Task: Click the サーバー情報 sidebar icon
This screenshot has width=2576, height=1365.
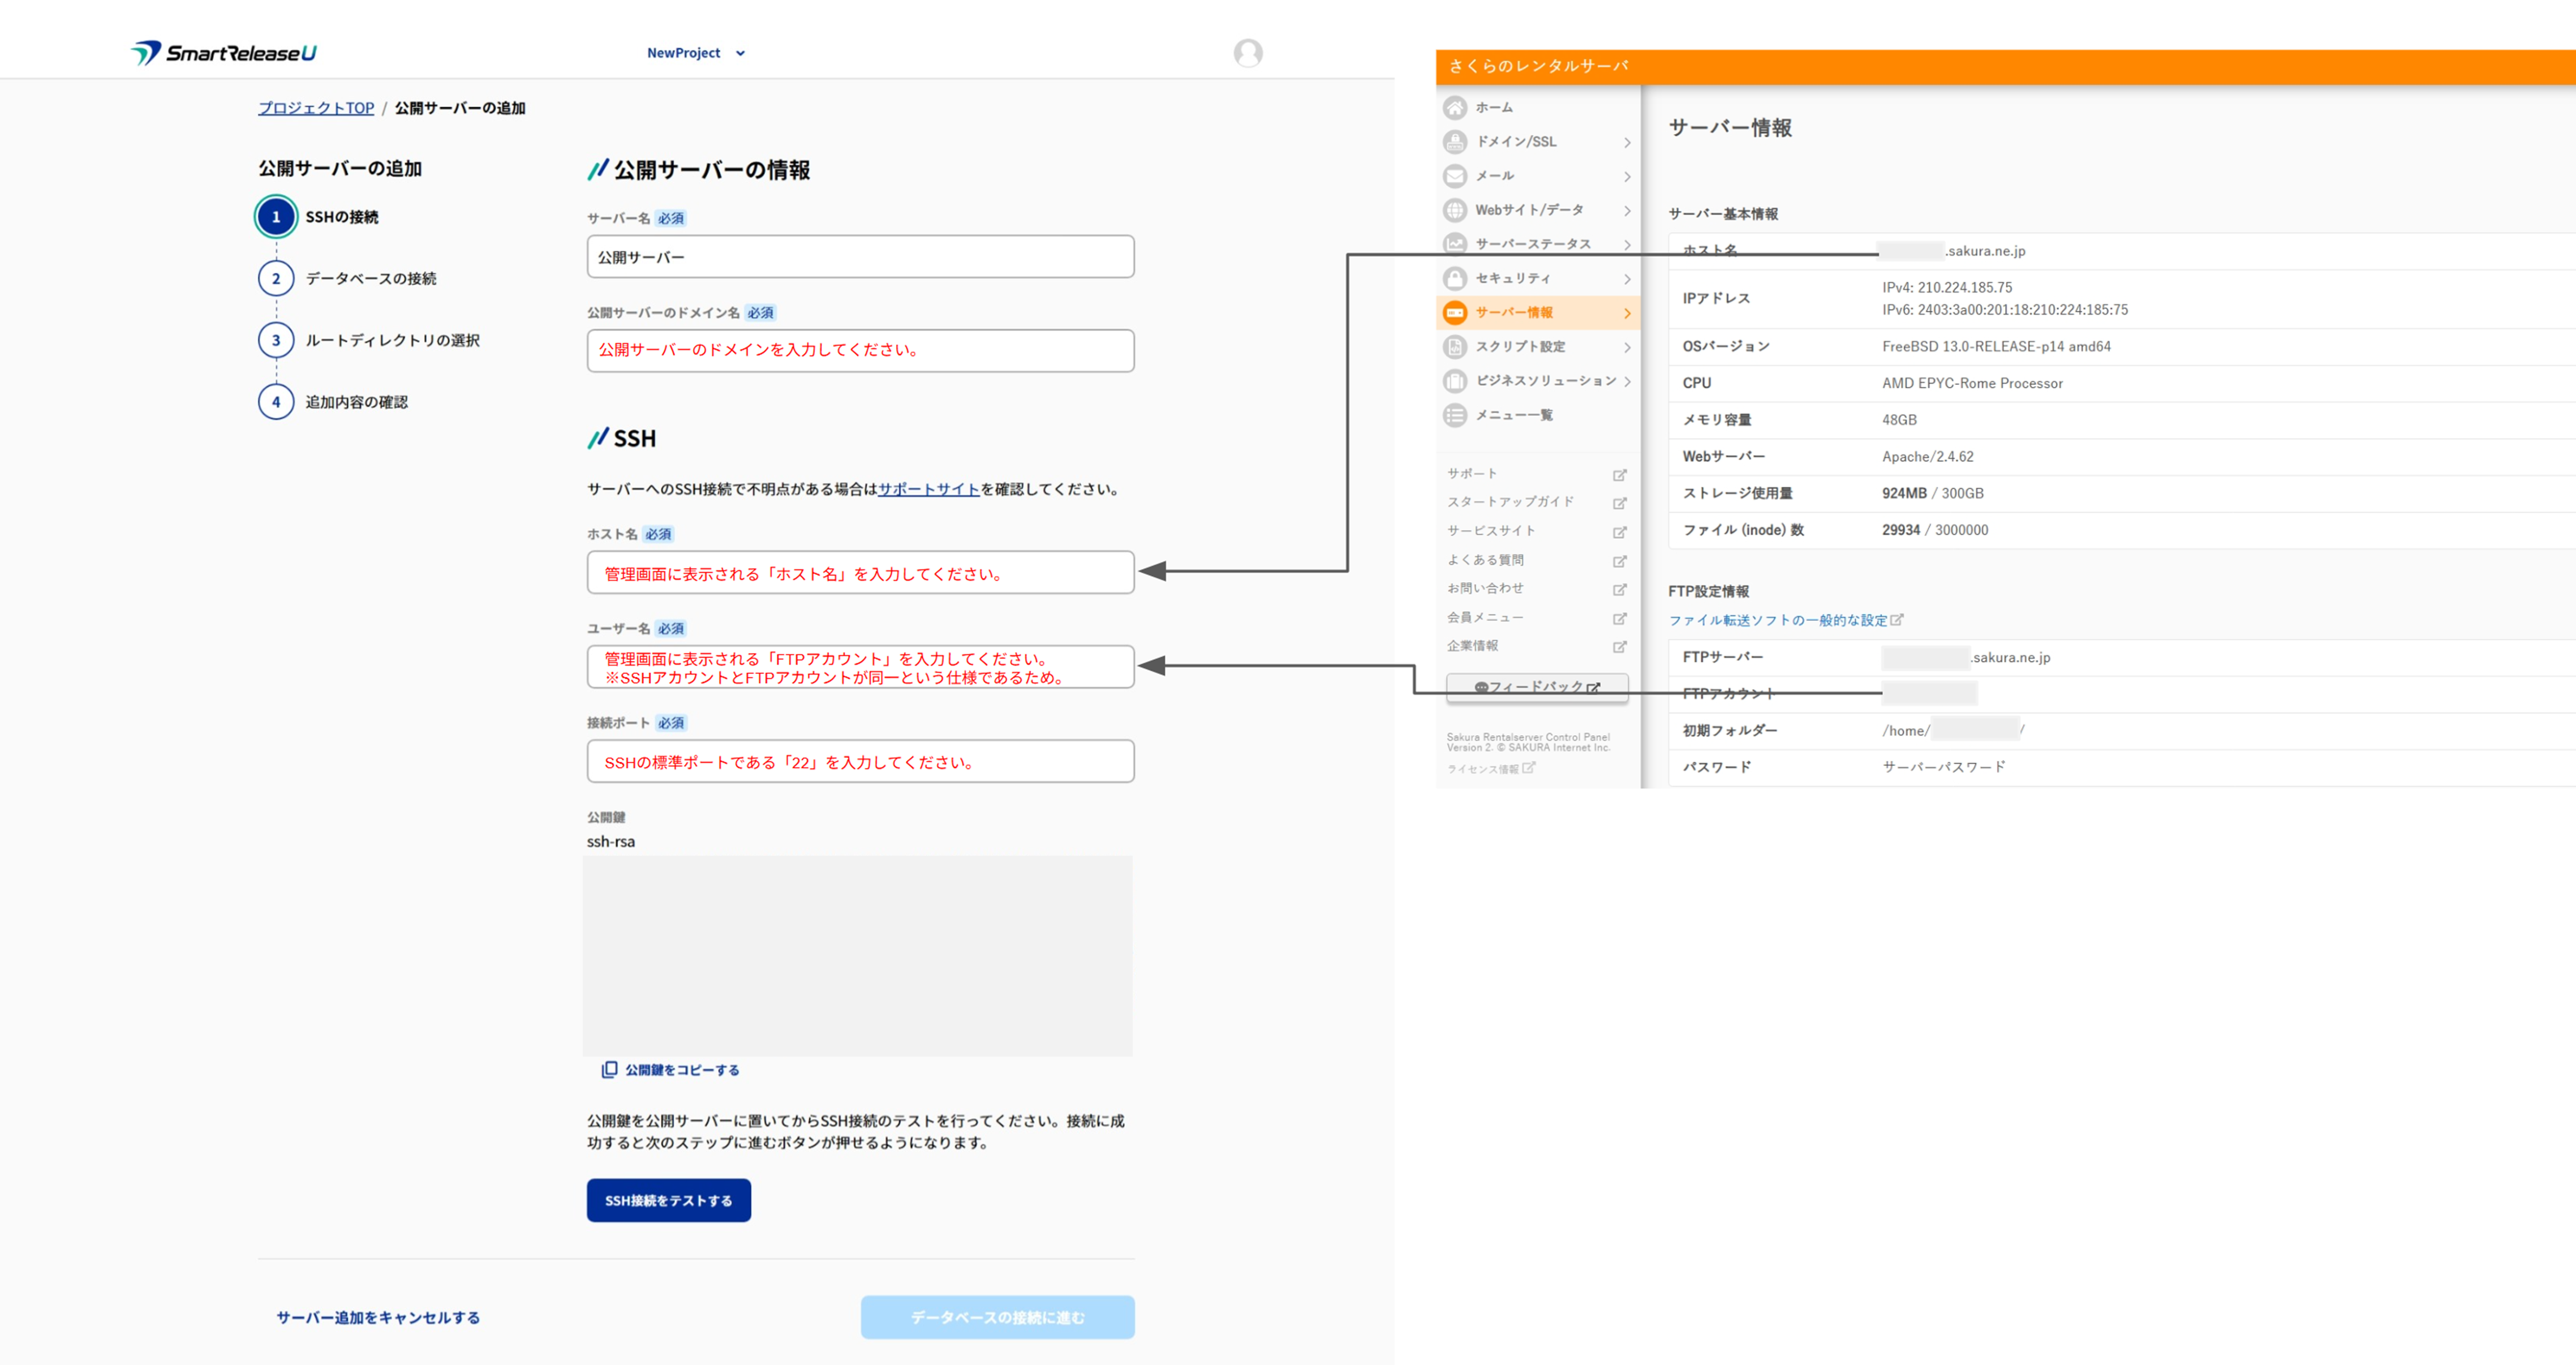Action: pos(1455,313)
